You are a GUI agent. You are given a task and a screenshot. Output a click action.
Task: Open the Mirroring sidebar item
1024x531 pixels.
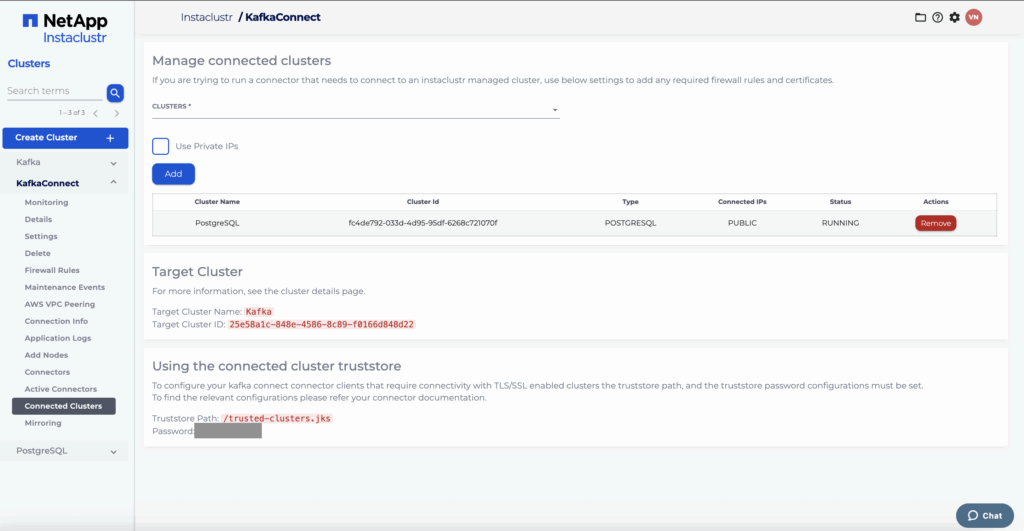point(43,423)
